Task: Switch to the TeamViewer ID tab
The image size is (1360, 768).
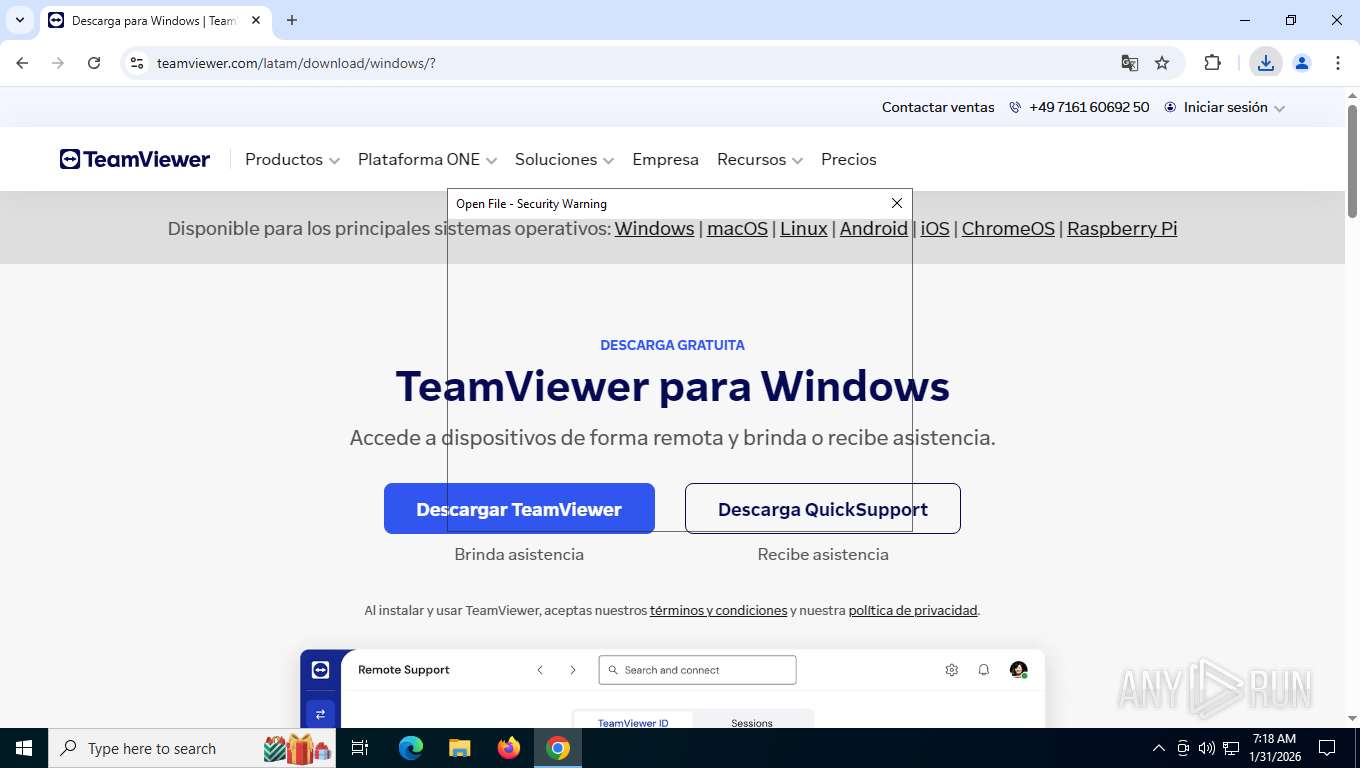Action: click(x=633, y=722)
